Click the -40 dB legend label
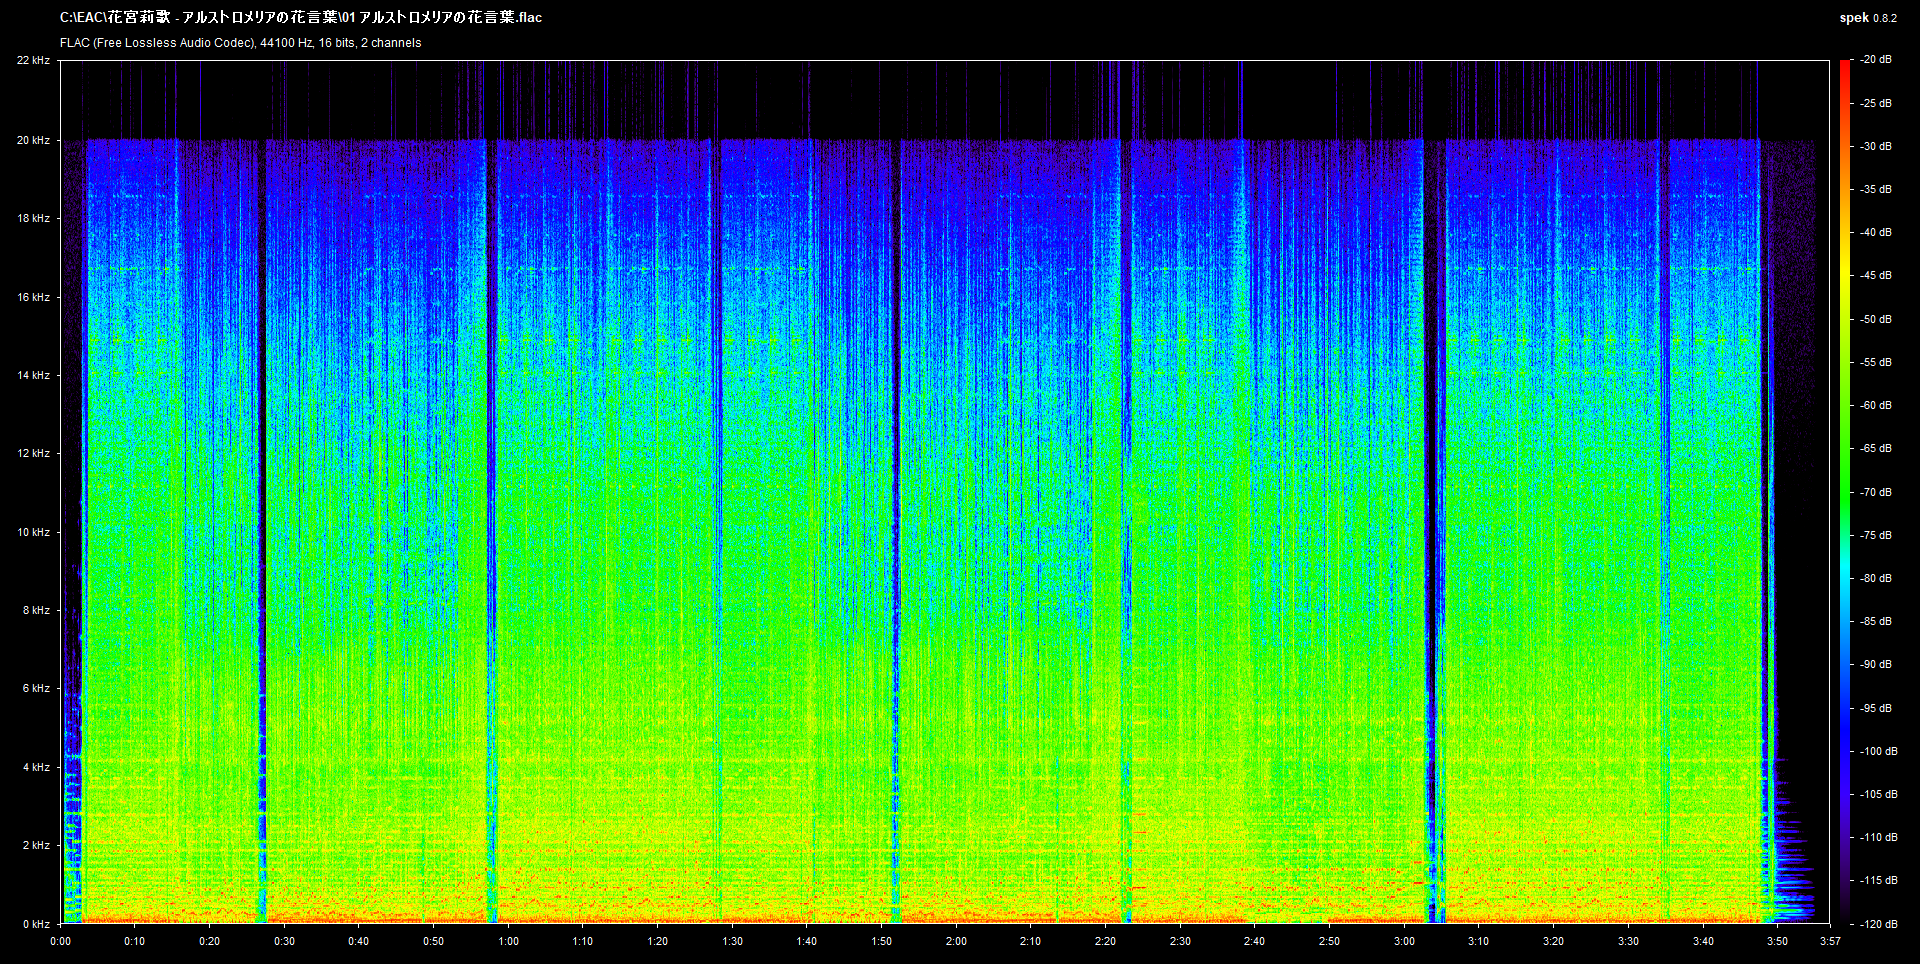Viewport: 1920px width, 964px height. click(x=1875, y=232)
